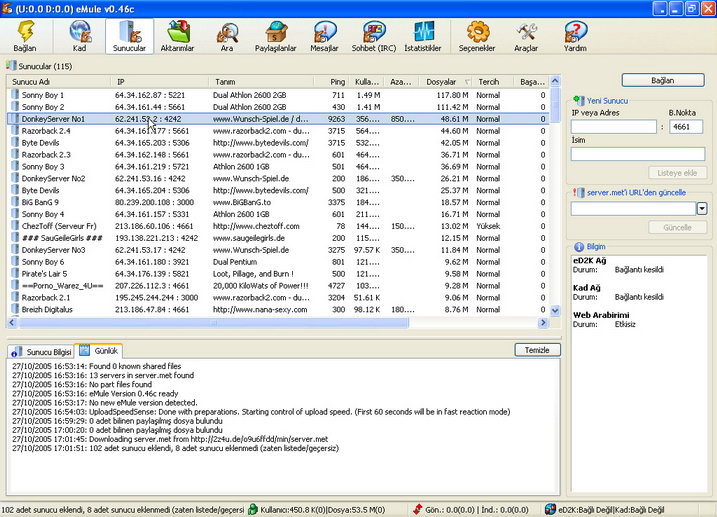Click the İsim input field
The image size is (717, 517).
[638, 154]
